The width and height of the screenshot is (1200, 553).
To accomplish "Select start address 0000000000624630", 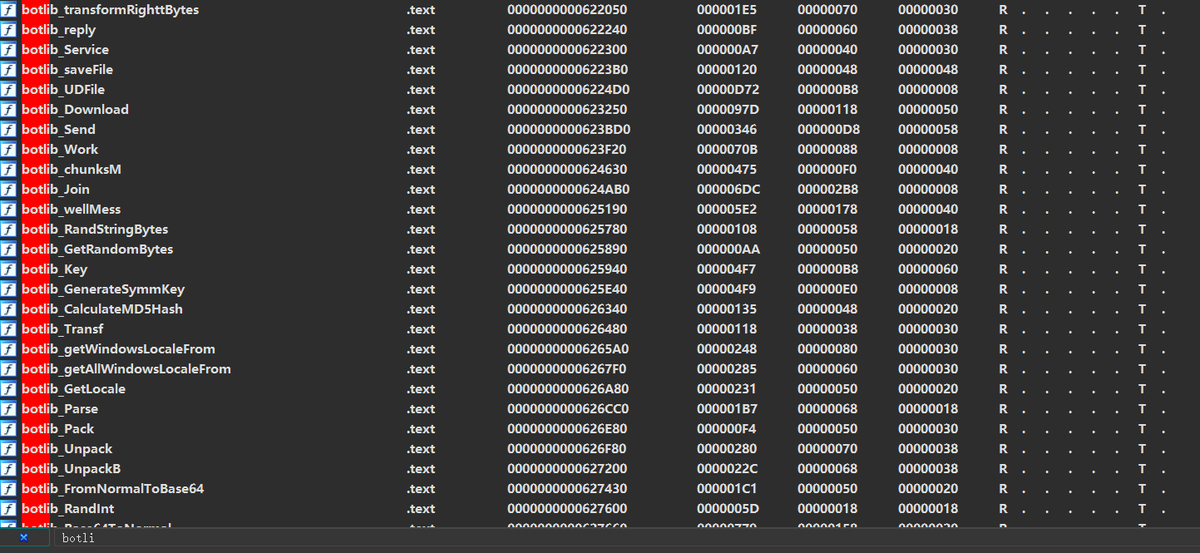I will point(567,169).
